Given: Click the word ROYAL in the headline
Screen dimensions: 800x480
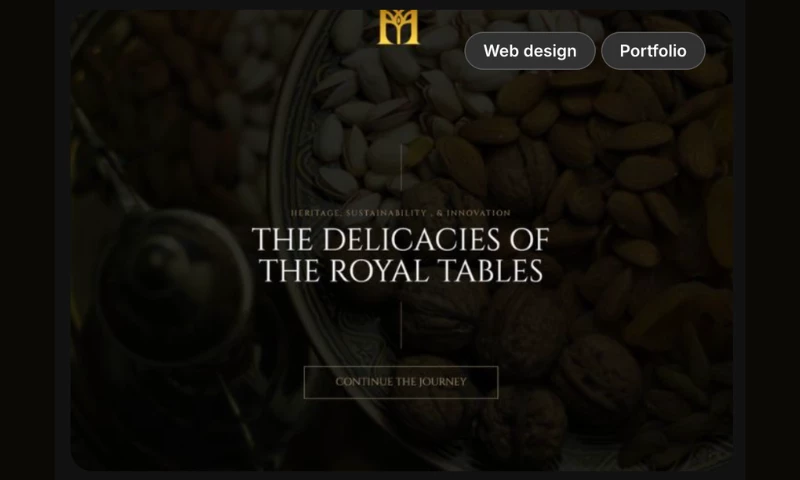Looking at the screenshot, I should pos(379,270).
